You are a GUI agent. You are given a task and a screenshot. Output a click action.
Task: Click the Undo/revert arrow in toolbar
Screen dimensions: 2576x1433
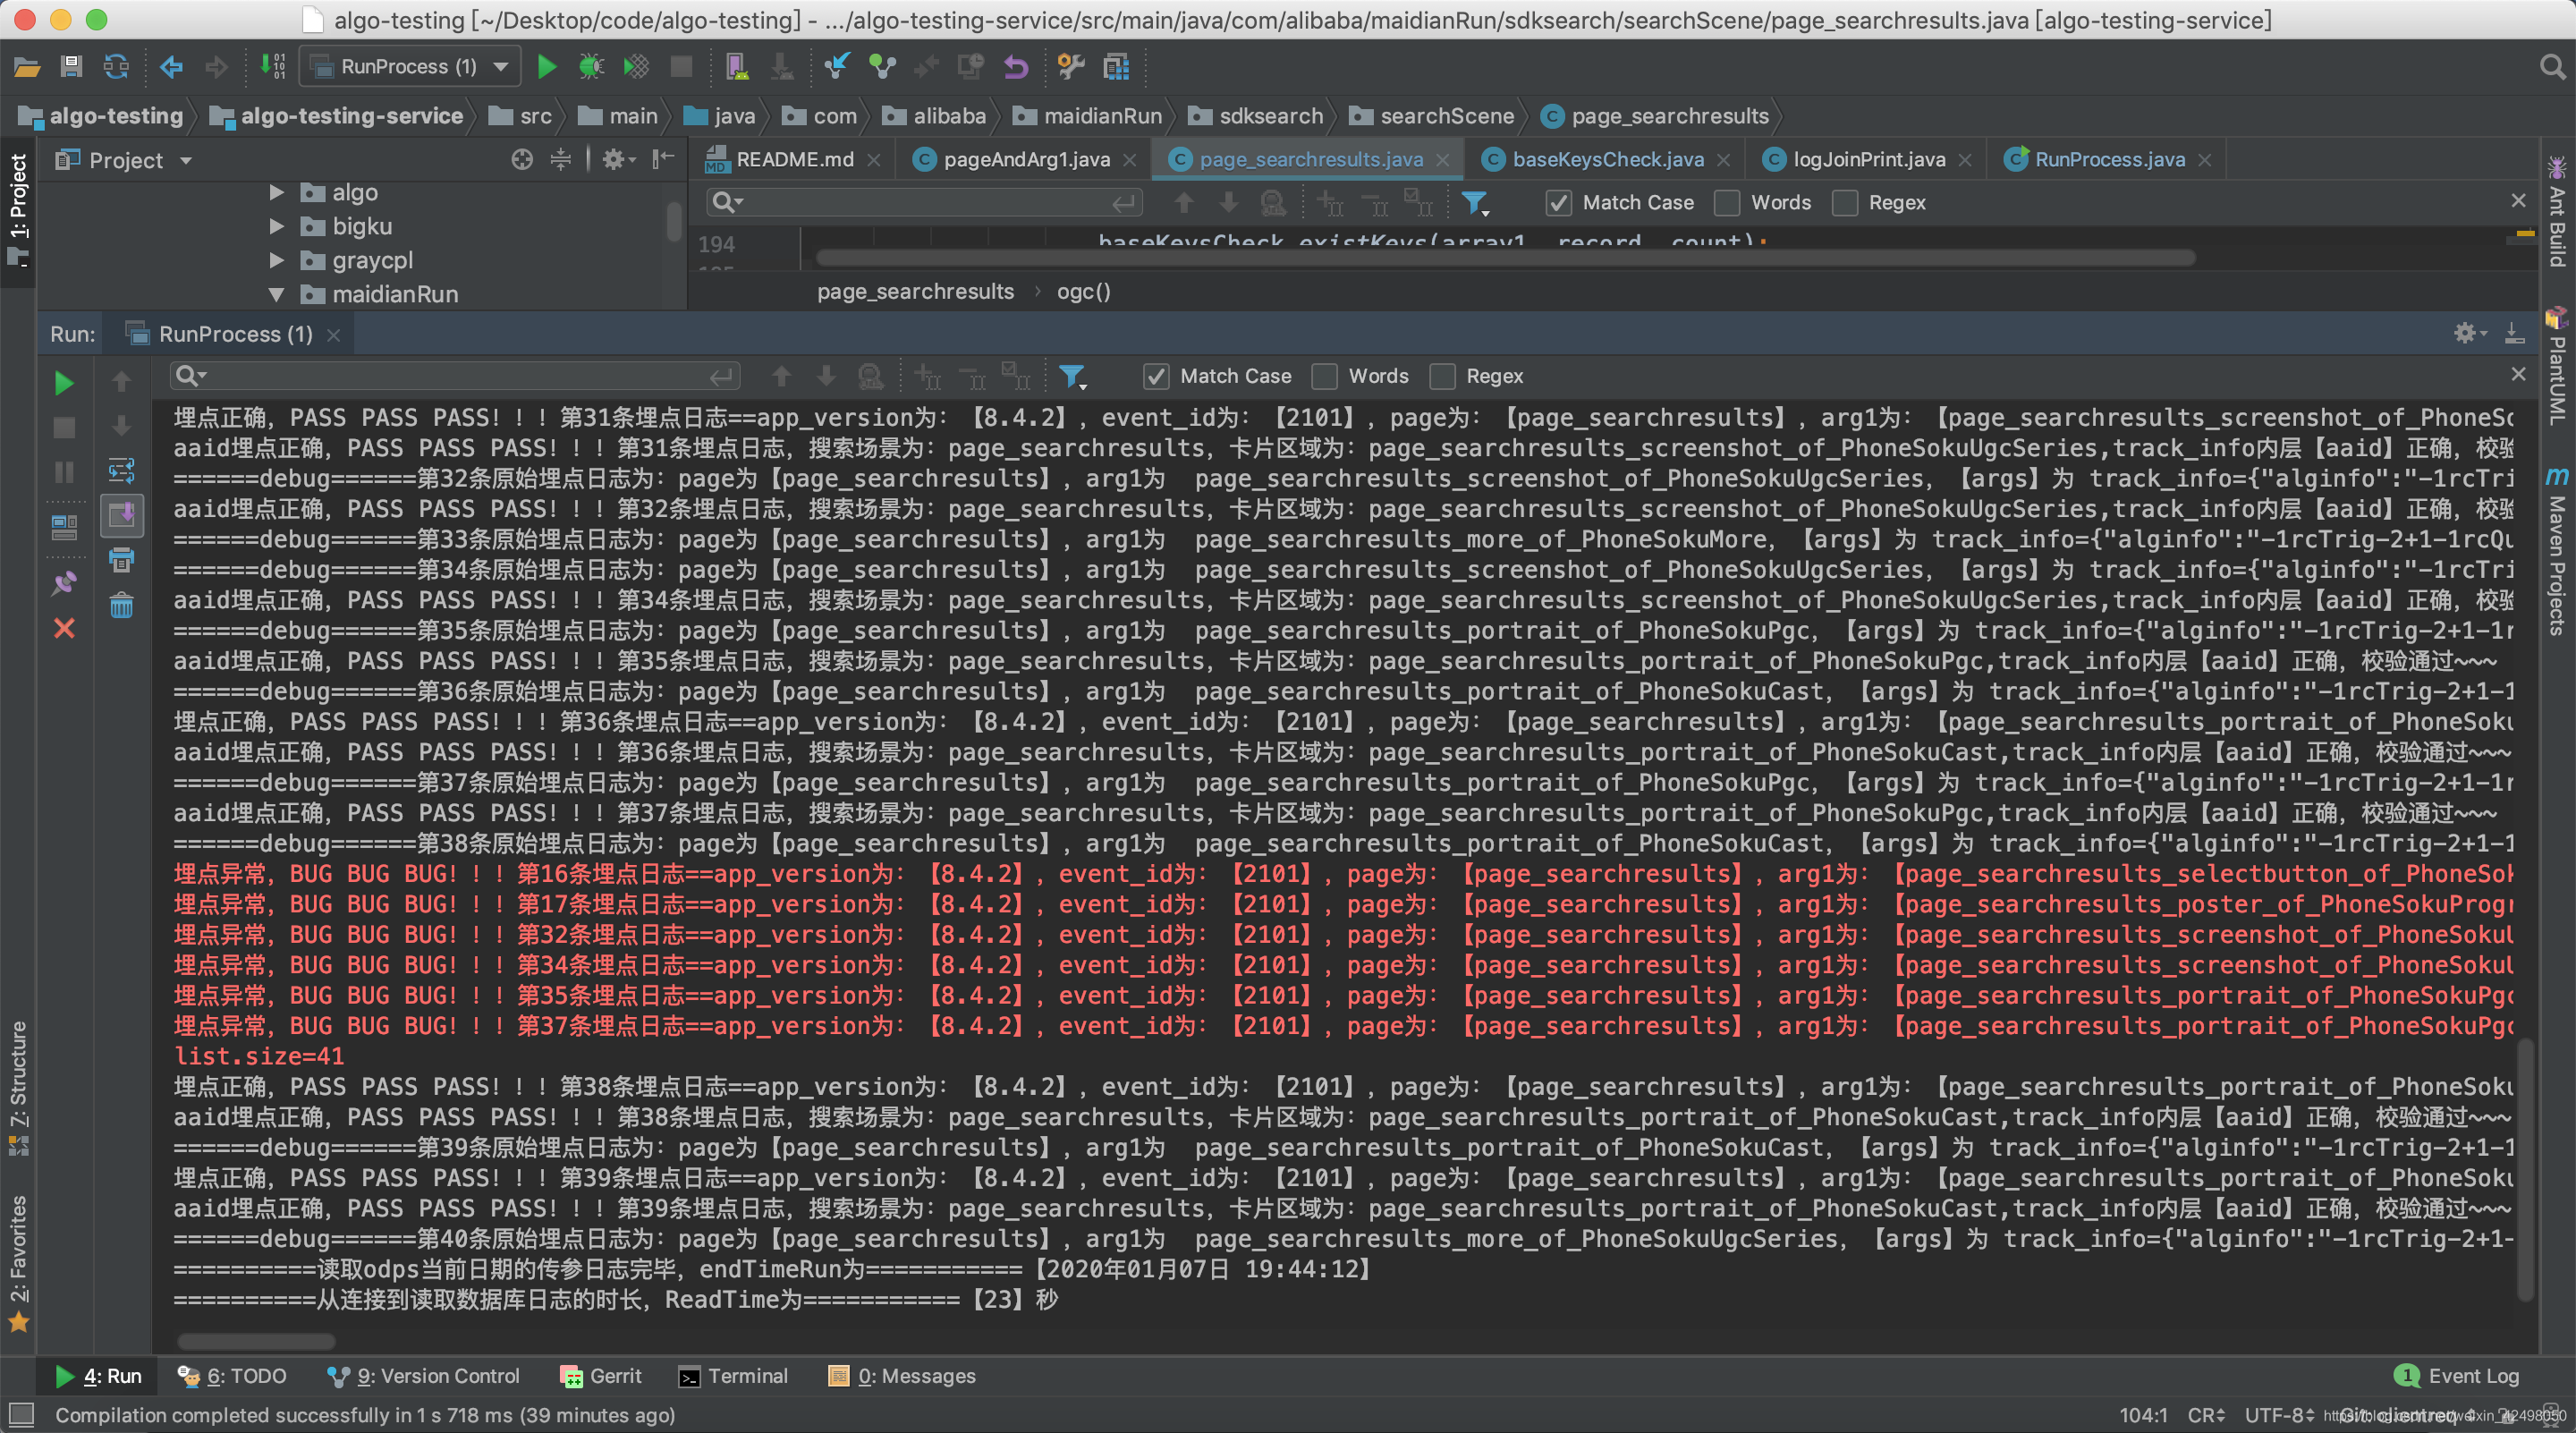pos(1015,67)
